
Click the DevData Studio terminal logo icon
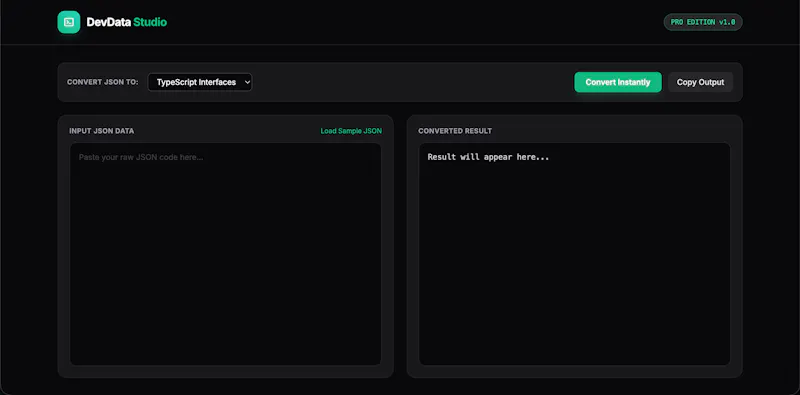point(68,22)
